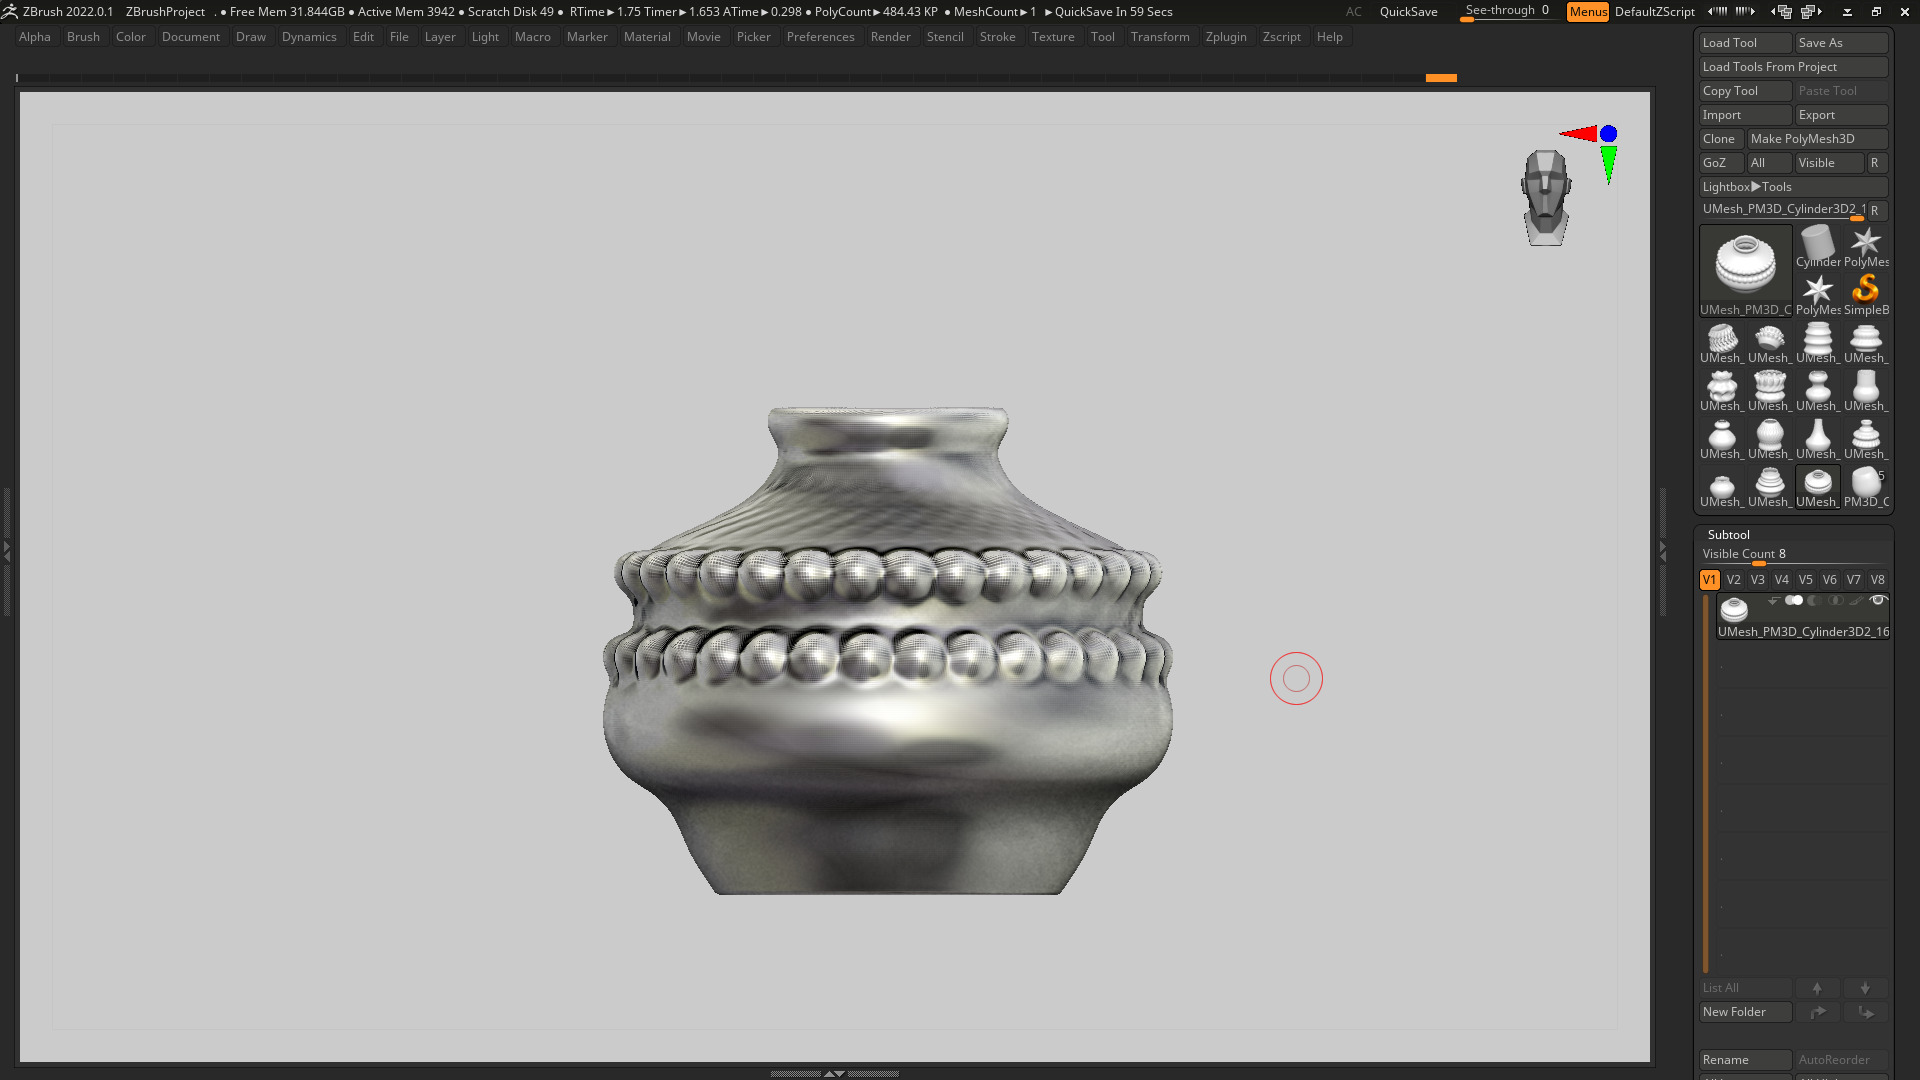The width and height of the screenshot is (1920, 1080).
Task: Open the large current tool thumbnail picker
Action: coord(1746,271)
